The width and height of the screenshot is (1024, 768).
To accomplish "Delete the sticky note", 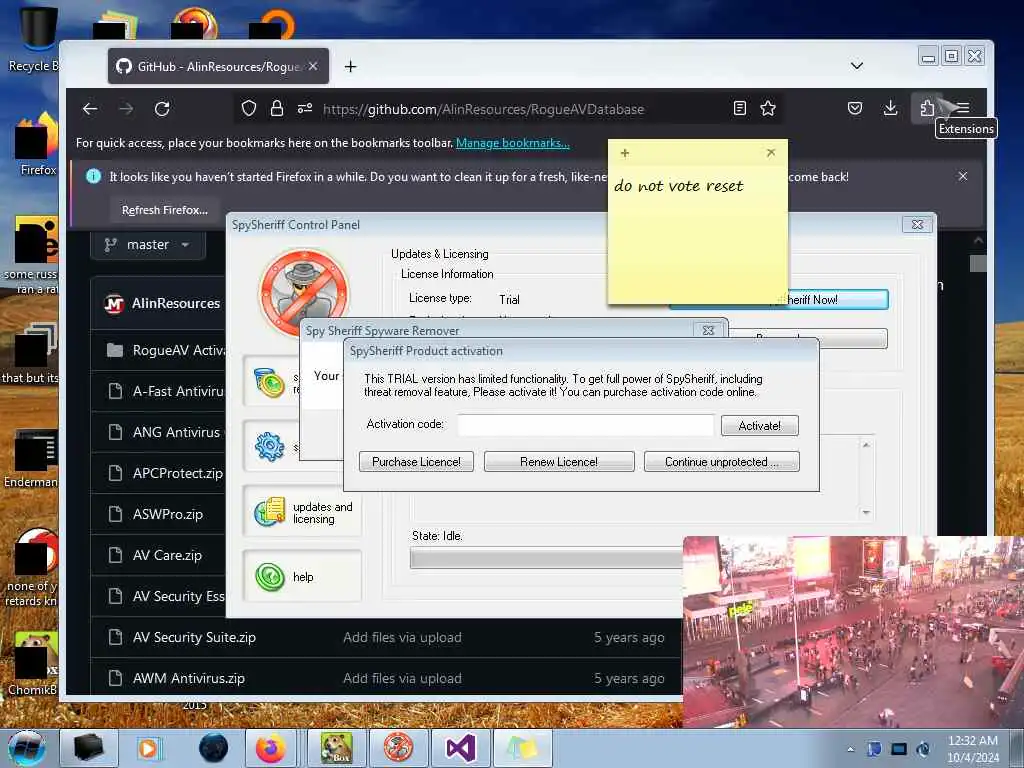I will pos(771,152).
